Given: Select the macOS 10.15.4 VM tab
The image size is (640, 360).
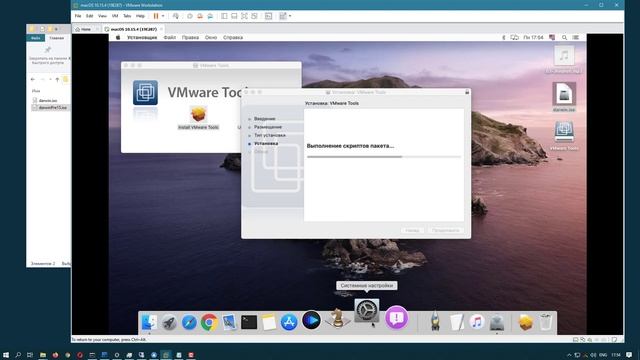Looking at the screenshot, I should point(133,29).
